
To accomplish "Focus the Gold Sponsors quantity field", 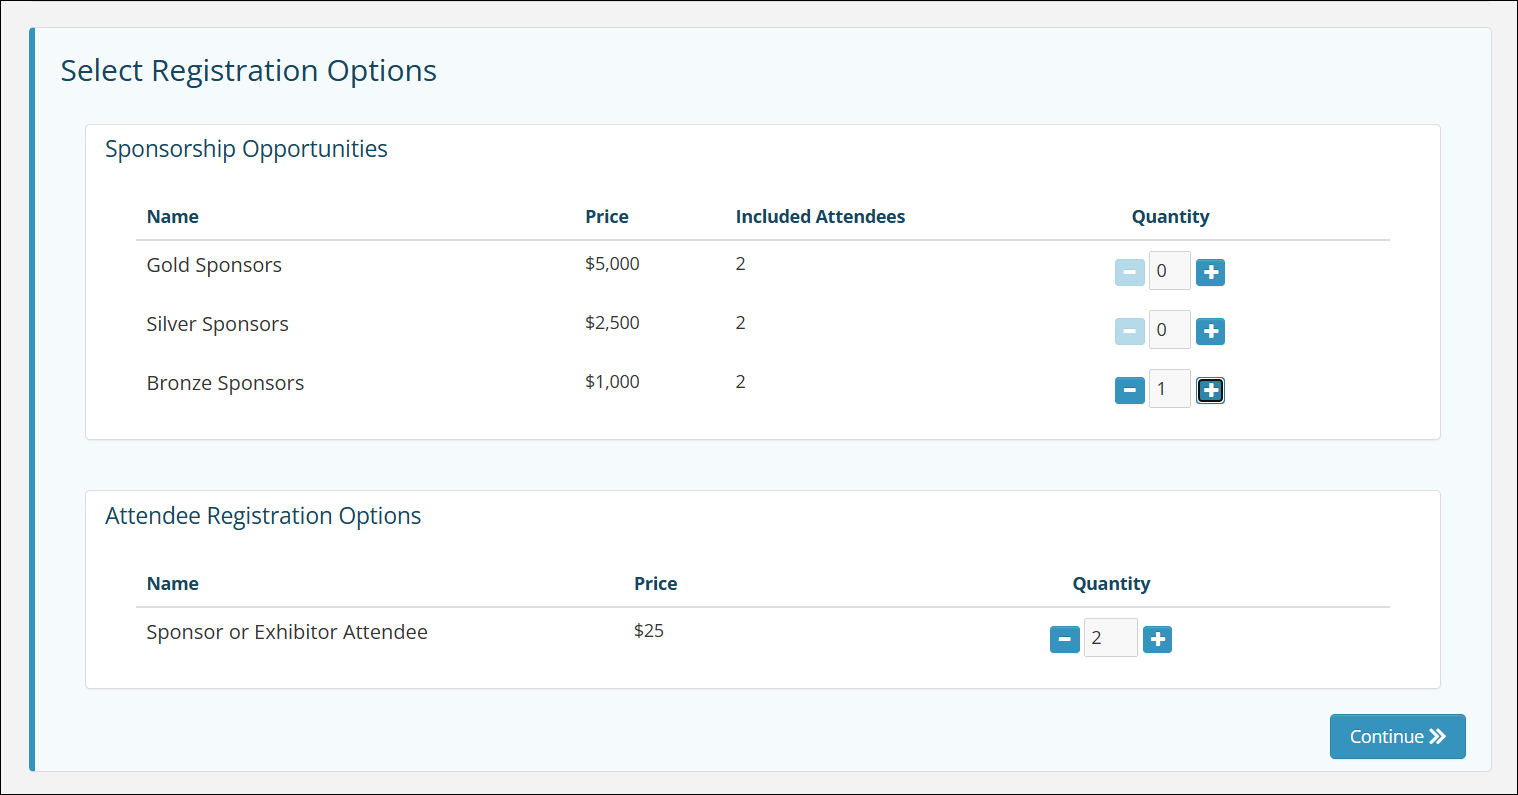I will [x=1169, y=271].
